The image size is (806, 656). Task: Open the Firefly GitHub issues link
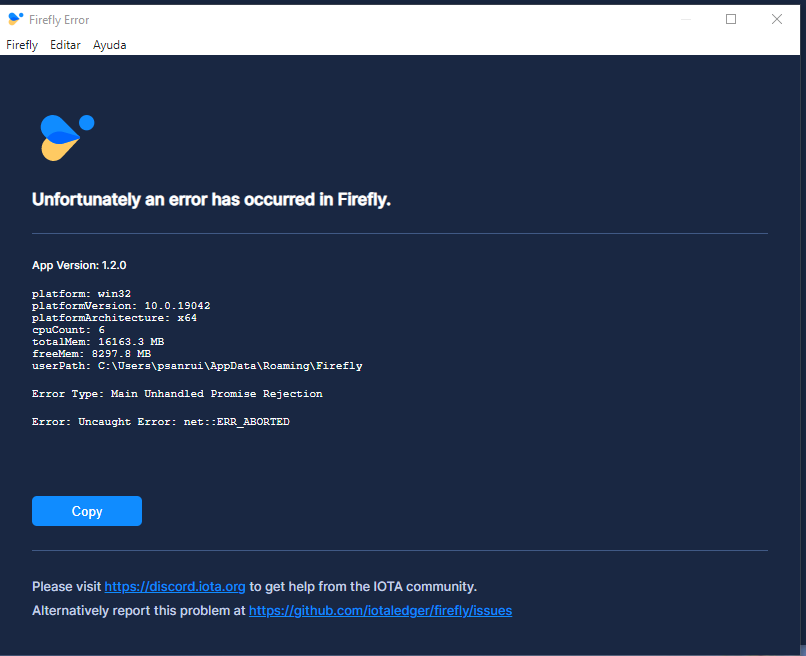(x=380, y=610)
